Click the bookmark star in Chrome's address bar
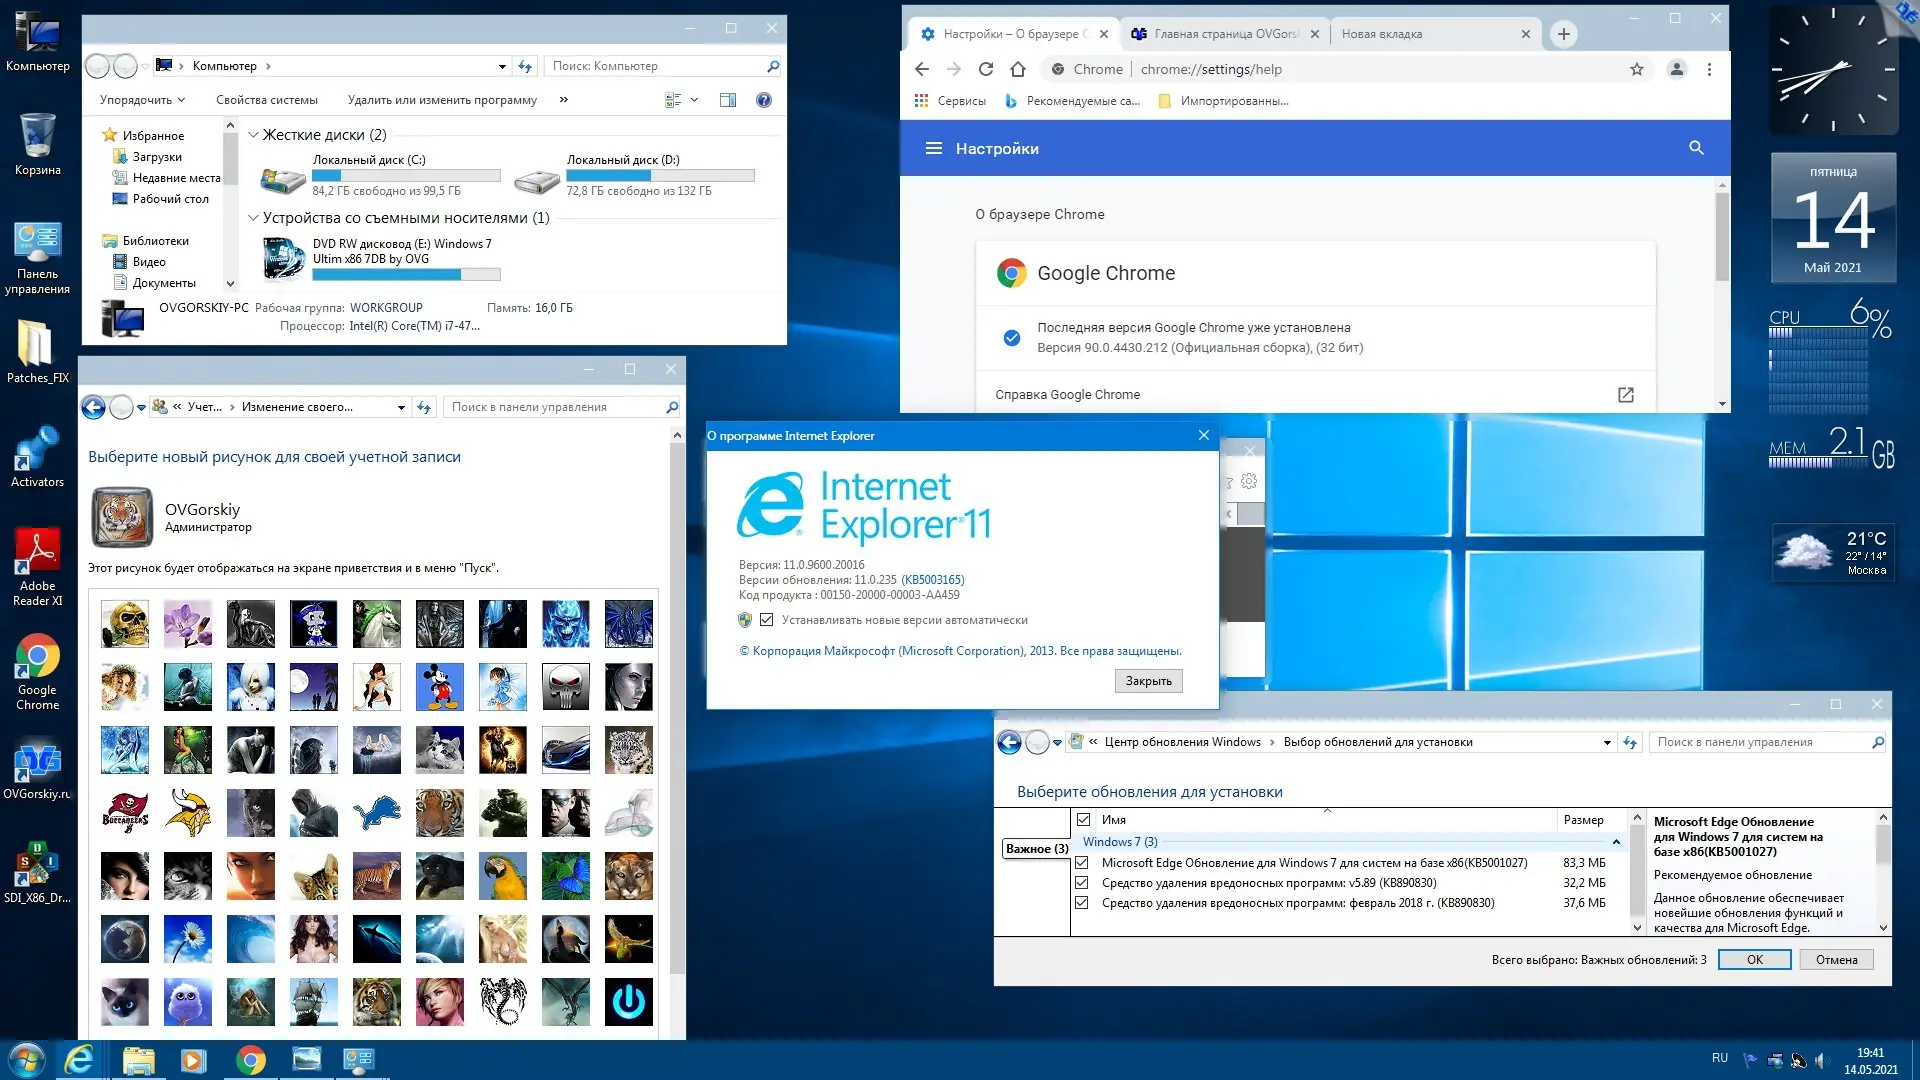Viewport: 1920px width, 1080px height. tap(1637, 69)
